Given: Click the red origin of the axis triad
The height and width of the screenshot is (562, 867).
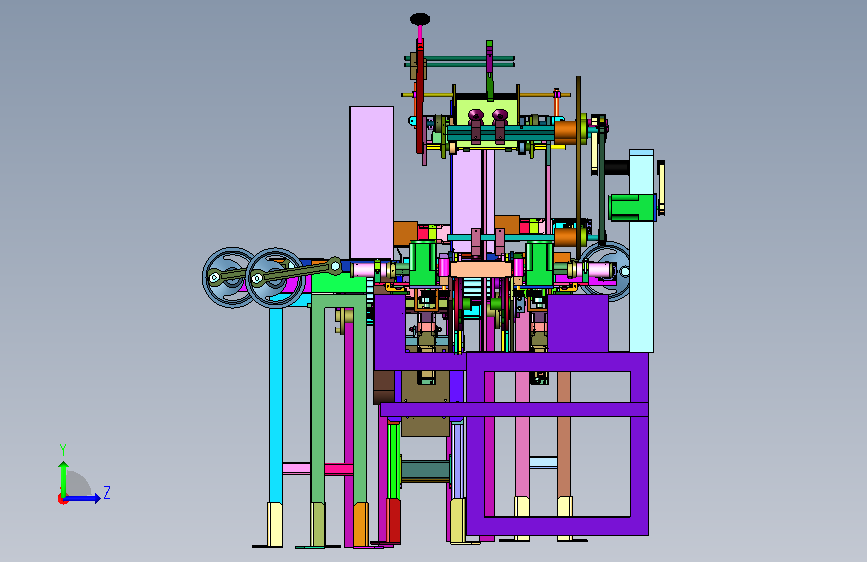Looking at the screenshot, I should coord(62,499).
